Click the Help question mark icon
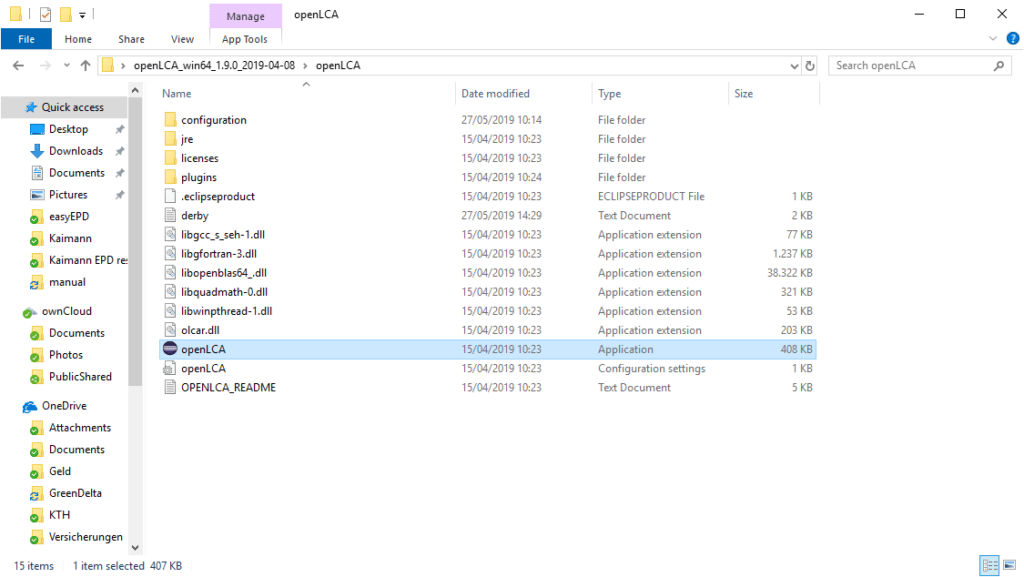 pyautogui.click(x=1012, y=39)
